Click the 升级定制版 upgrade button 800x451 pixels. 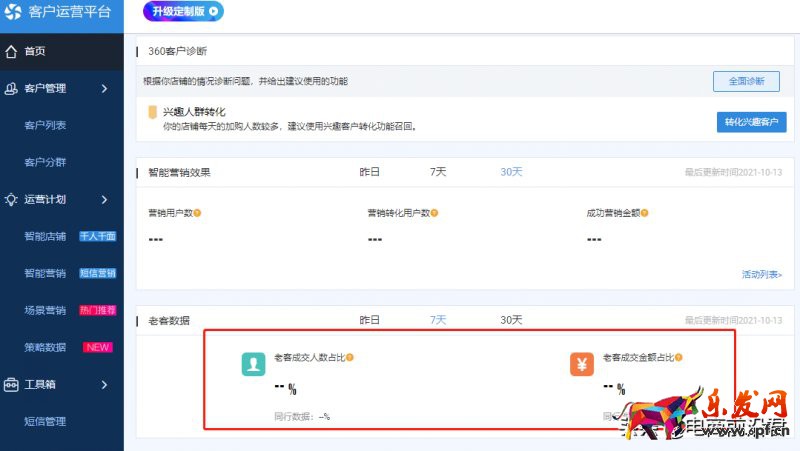183,11
